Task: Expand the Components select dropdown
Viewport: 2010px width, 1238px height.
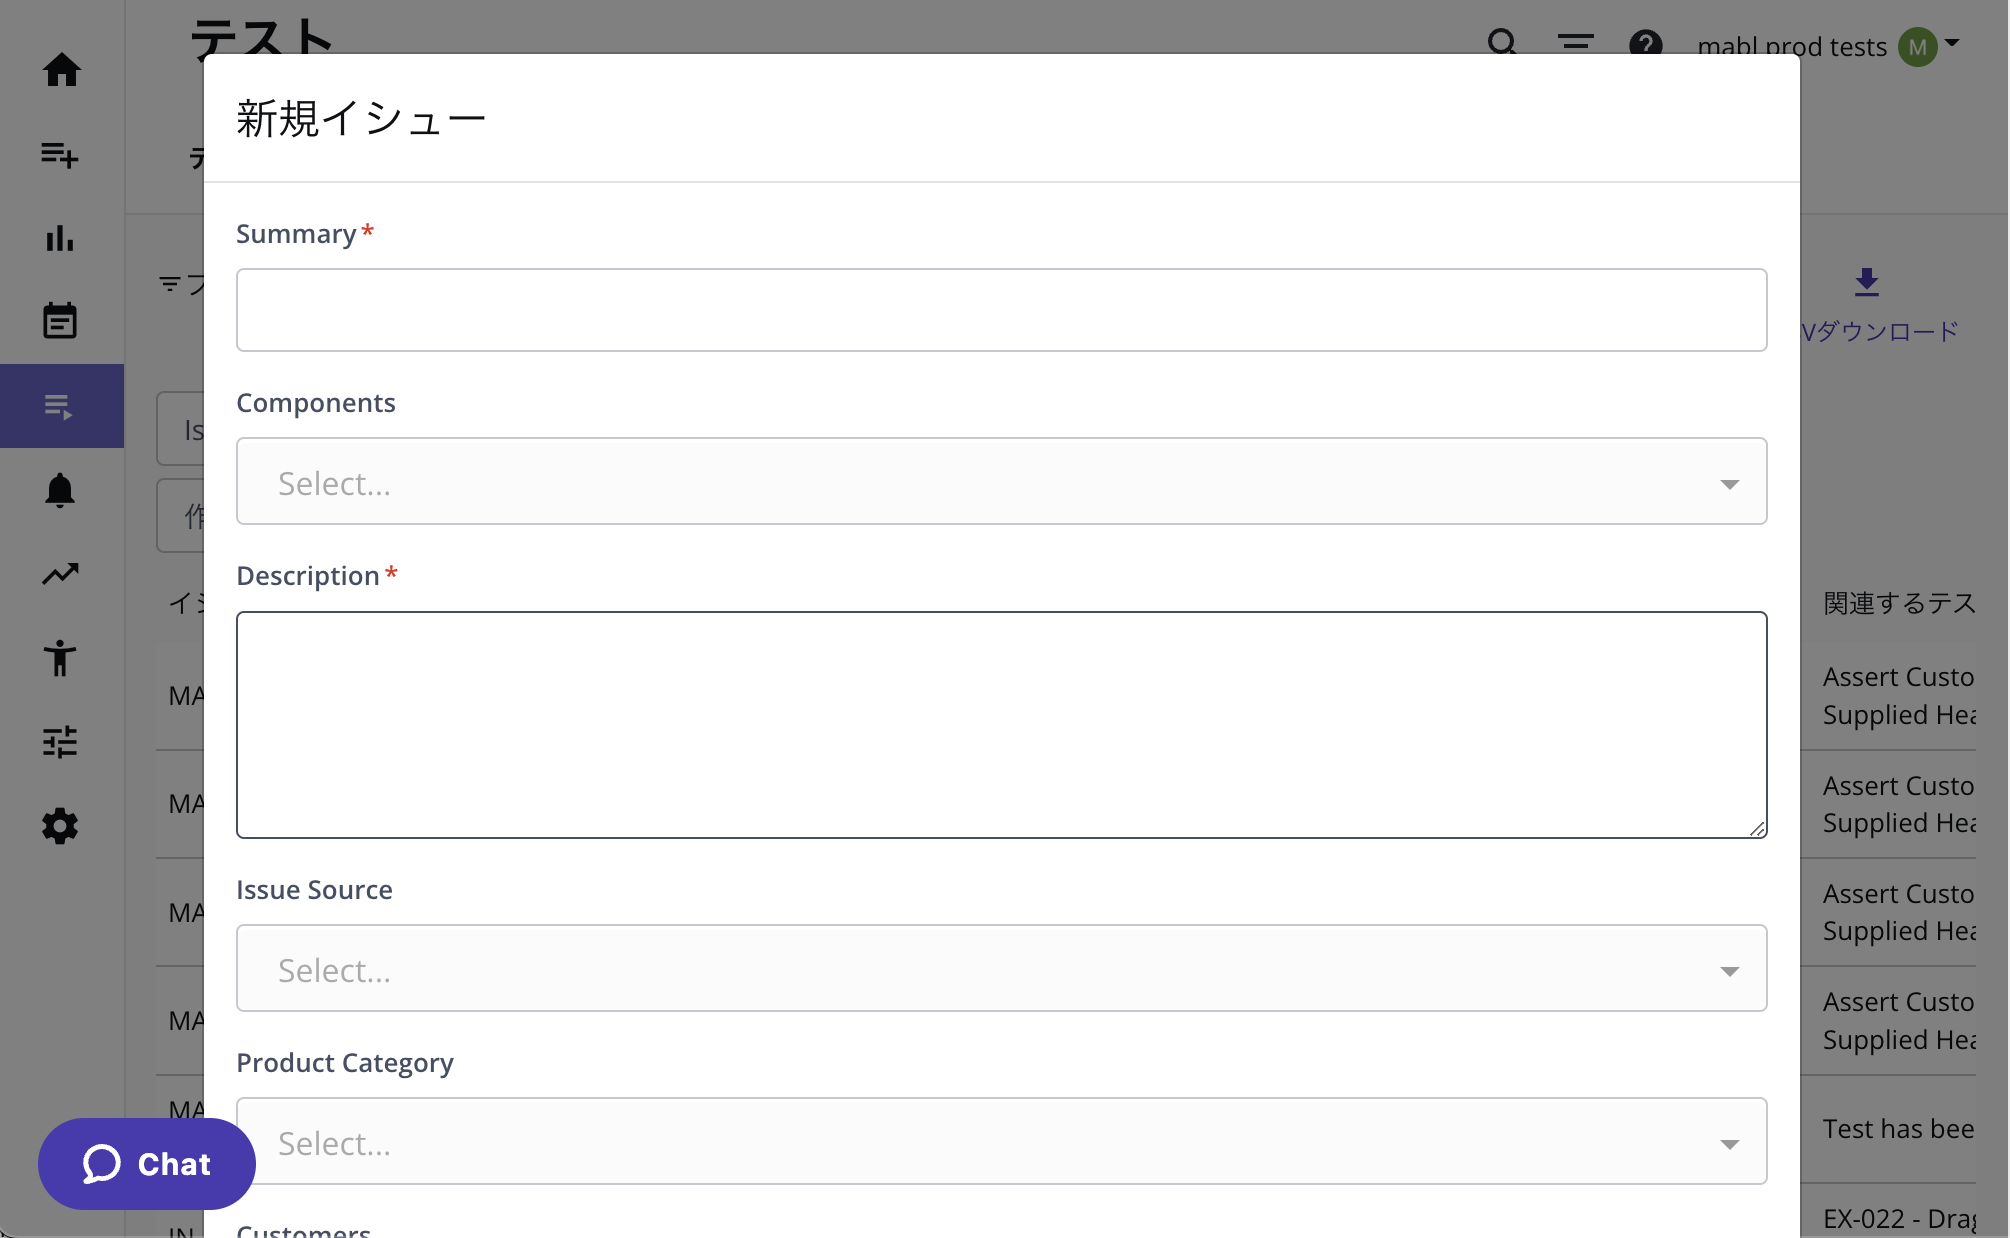Action: click(1001, 482)
